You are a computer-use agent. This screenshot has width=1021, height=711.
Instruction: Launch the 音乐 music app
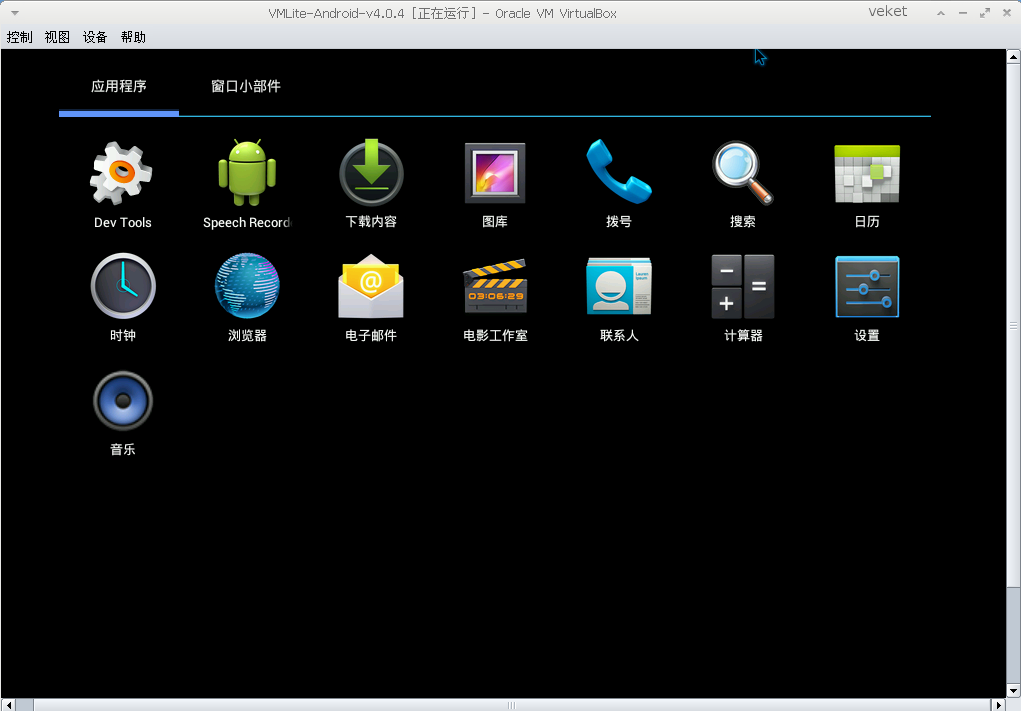[122, 413]
